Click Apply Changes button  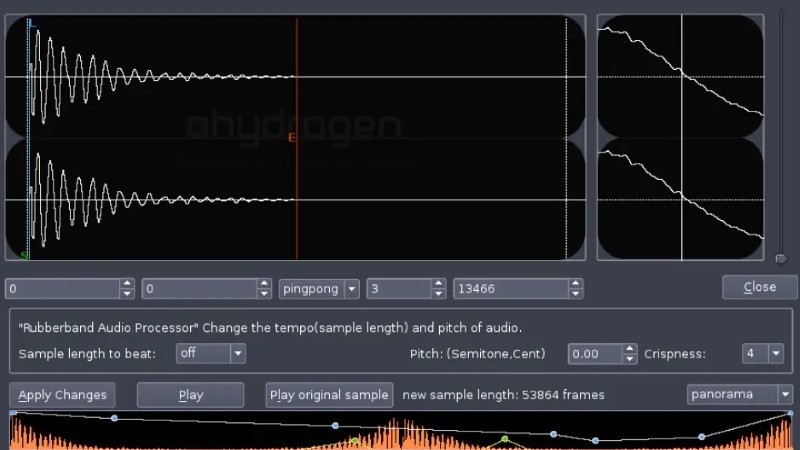pyautogui.click(x=62, y=395)
